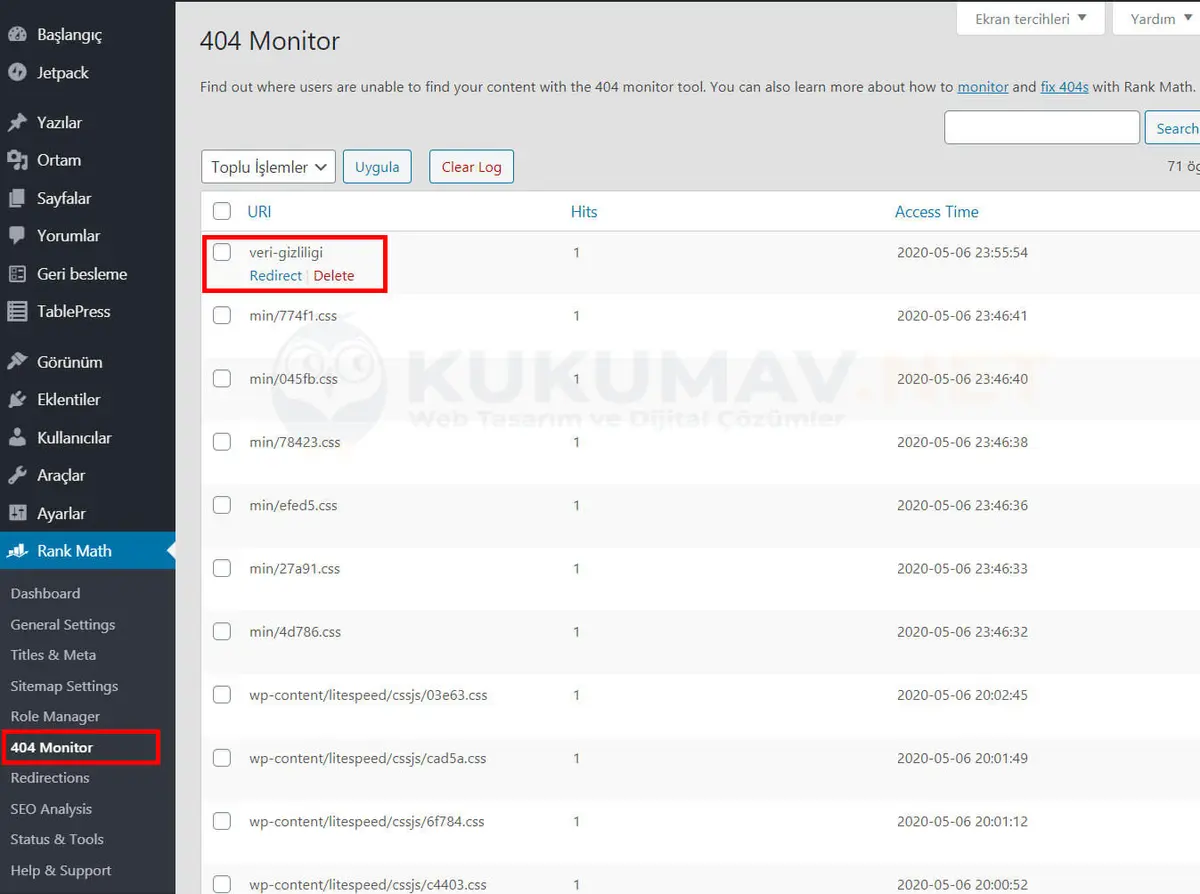Check the min/045fb.css row checkbox

[x=222, y=378]
